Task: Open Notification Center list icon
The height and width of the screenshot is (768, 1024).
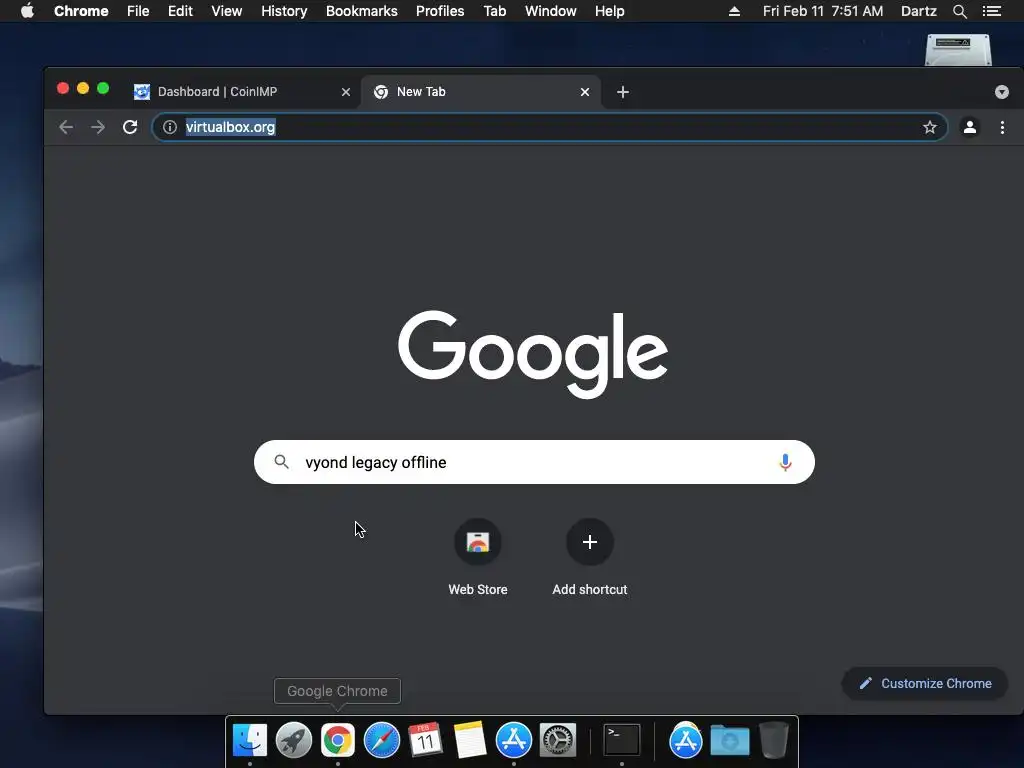Action: coord(991,11)
